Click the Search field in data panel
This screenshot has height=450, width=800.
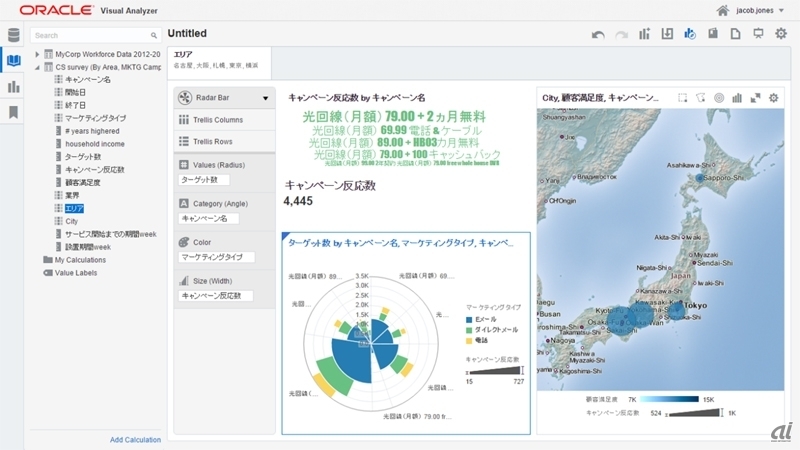tap(95, 35)
